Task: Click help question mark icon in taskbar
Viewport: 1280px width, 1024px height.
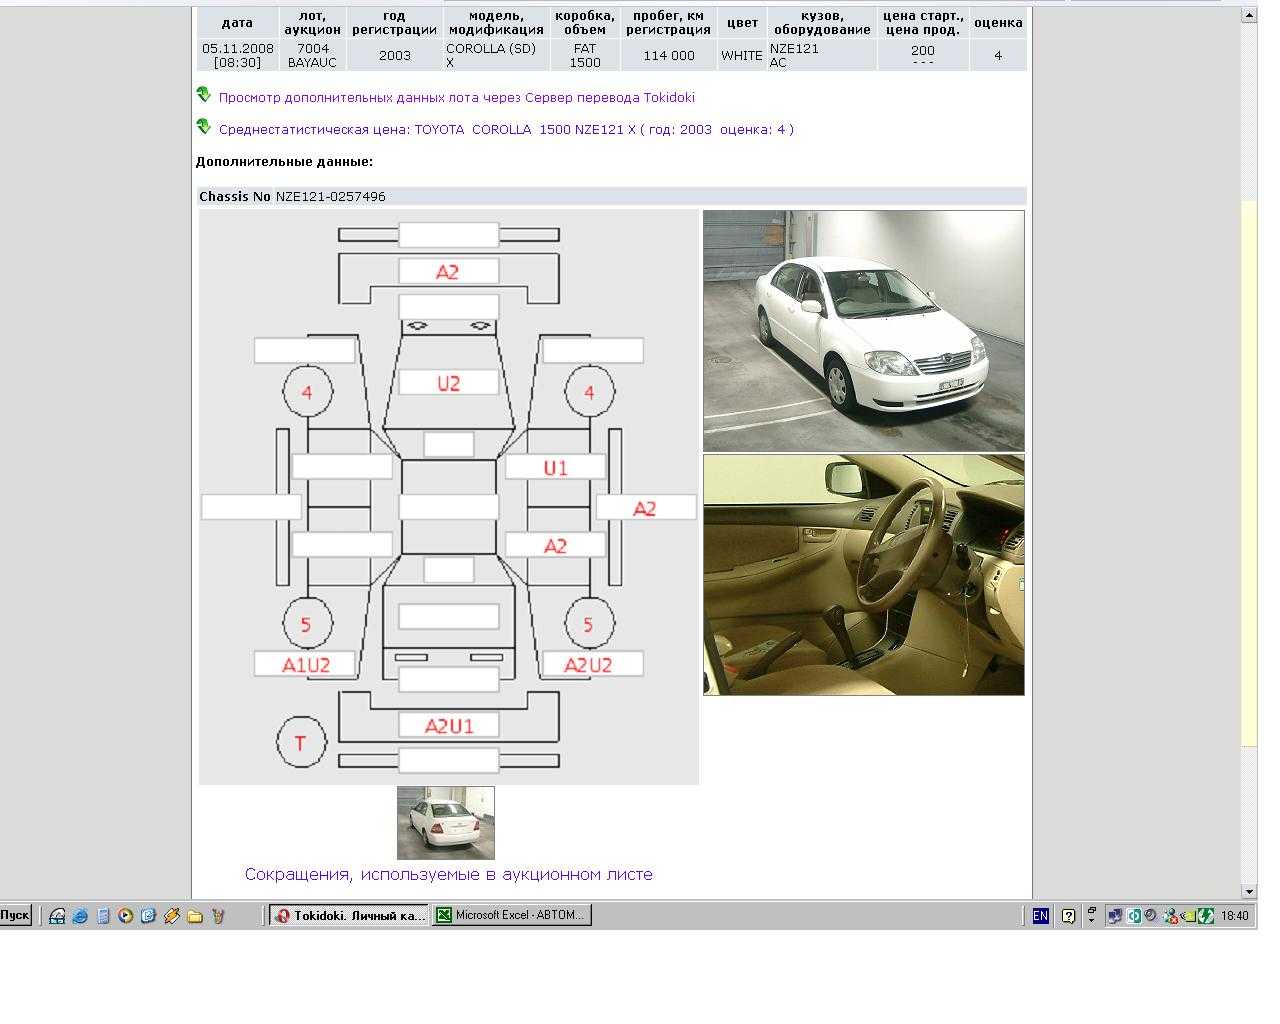Action: pos(1068,915)
